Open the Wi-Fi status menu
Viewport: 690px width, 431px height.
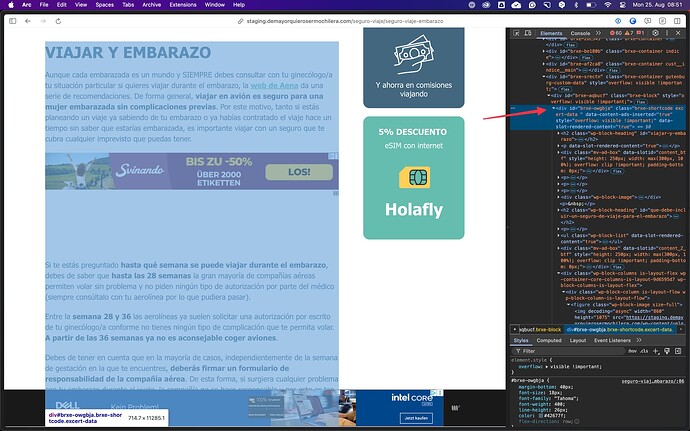(608, 5)
